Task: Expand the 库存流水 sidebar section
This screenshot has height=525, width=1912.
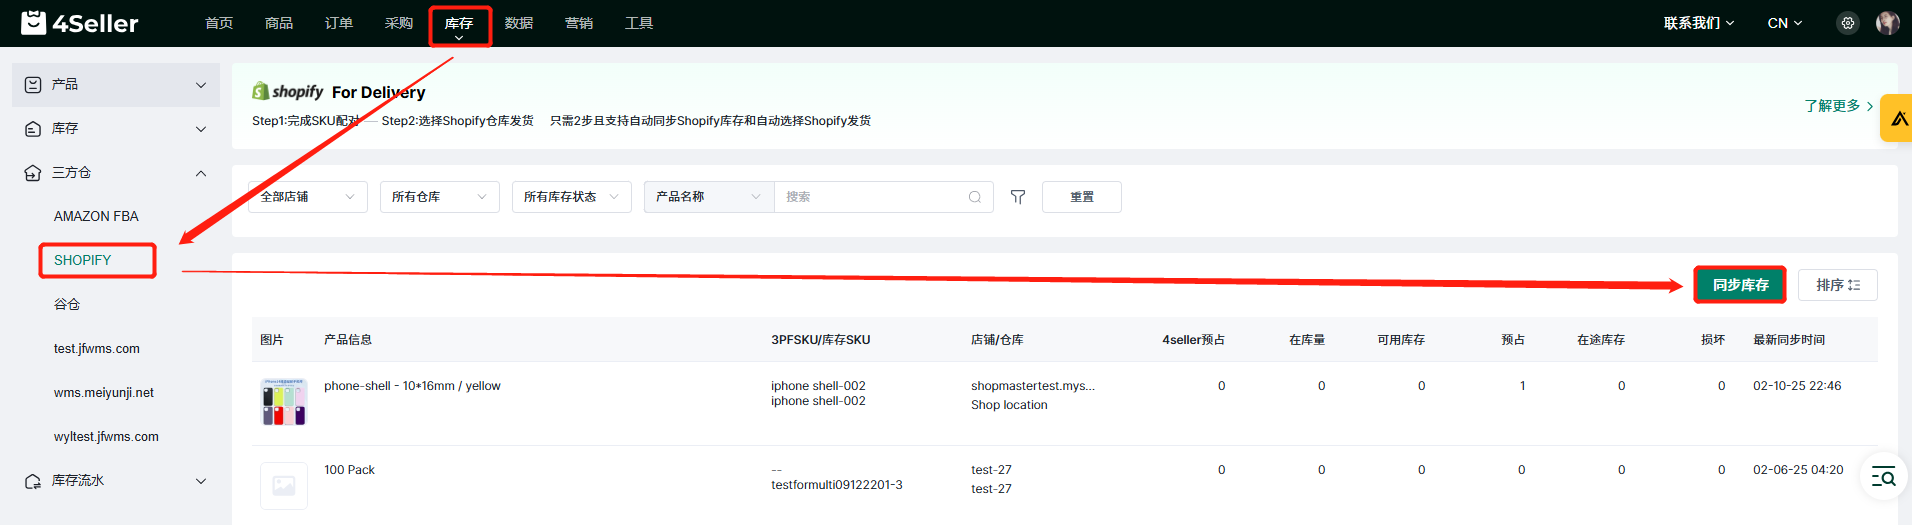Action: pyautogui.click(x=201, y=481)
